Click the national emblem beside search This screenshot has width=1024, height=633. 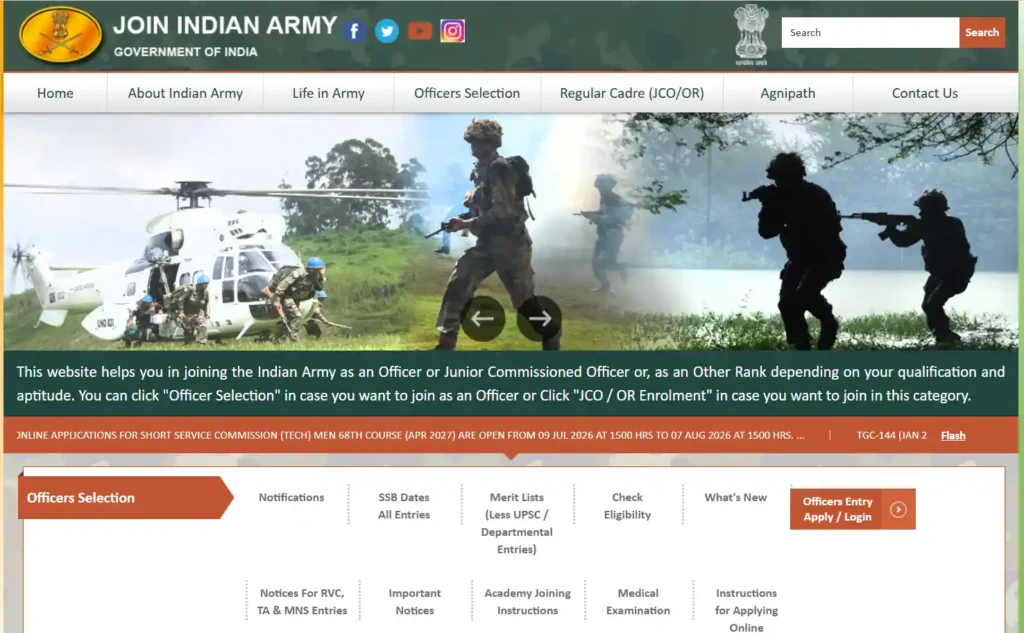(751, 35)
